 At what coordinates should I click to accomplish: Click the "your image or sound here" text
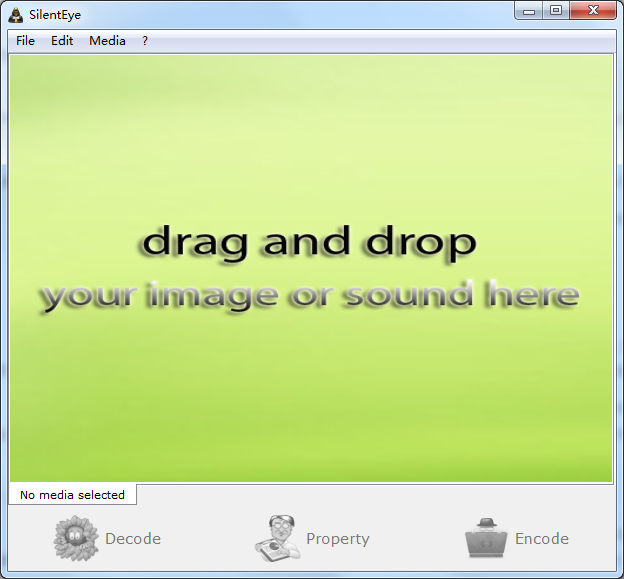coord(309,295)
